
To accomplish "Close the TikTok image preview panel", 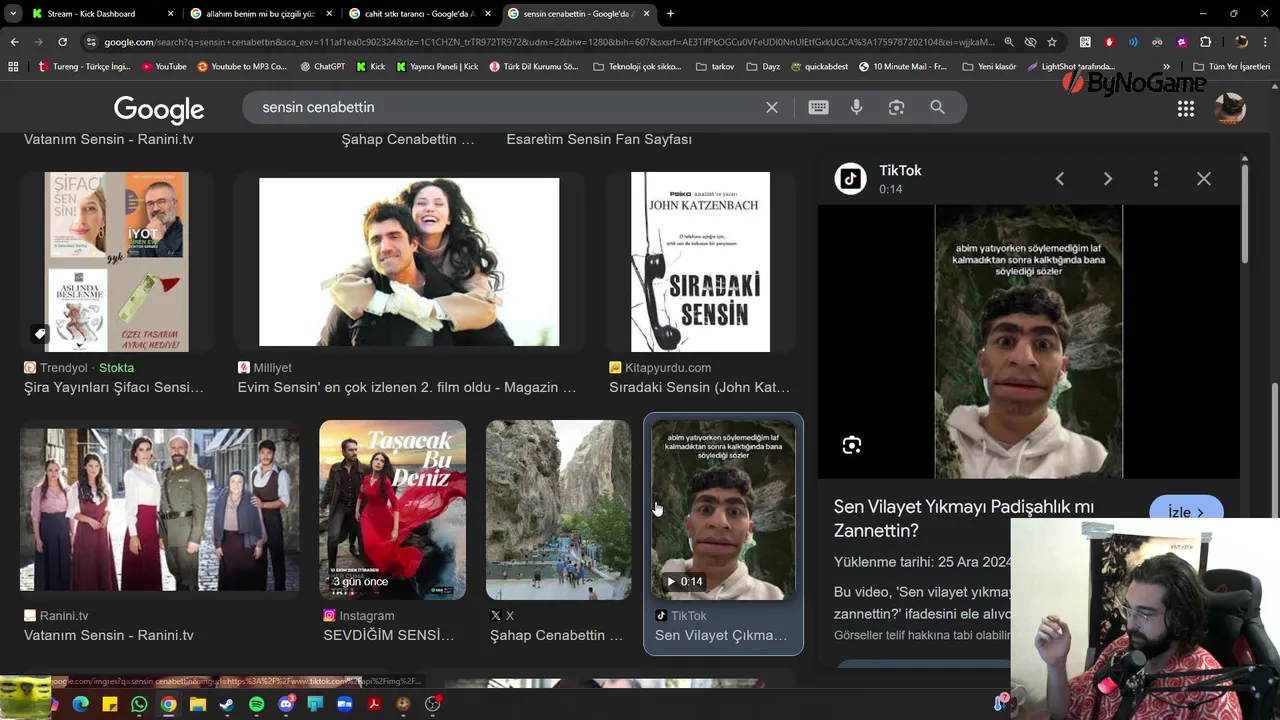I will (x=1204, y=179).
